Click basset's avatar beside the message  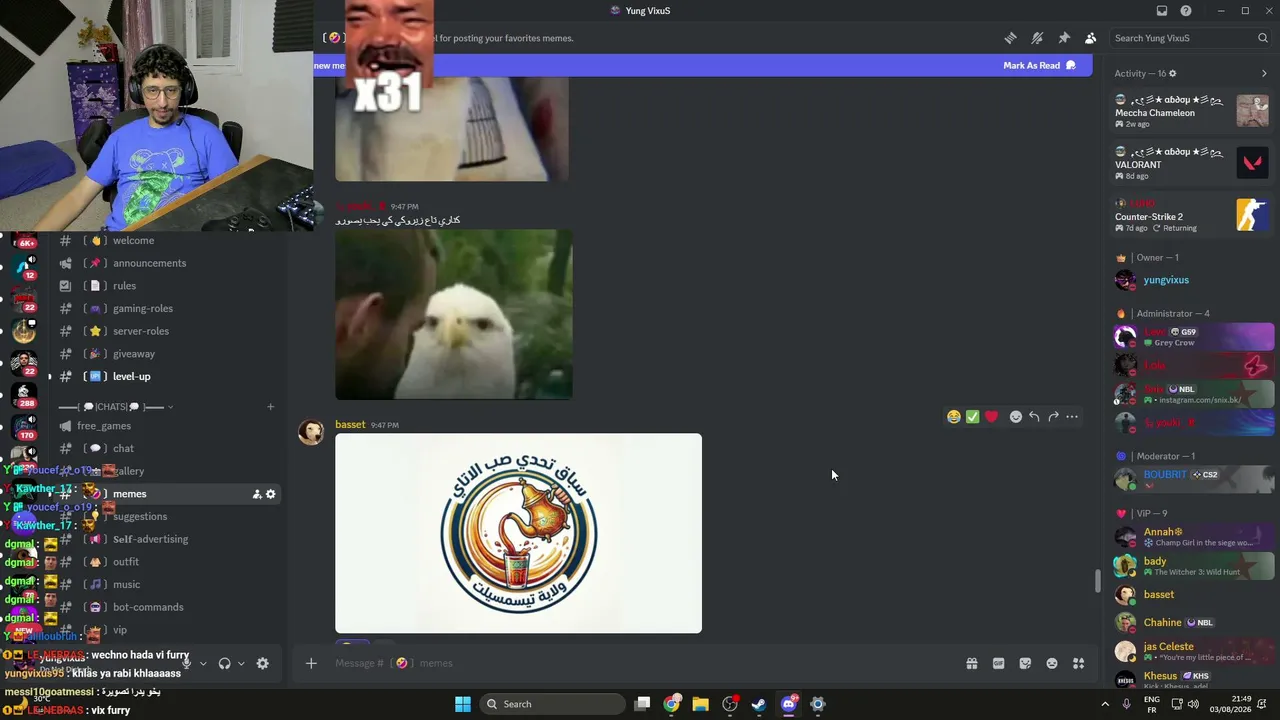pyautogui.click(x=311, y=432)
